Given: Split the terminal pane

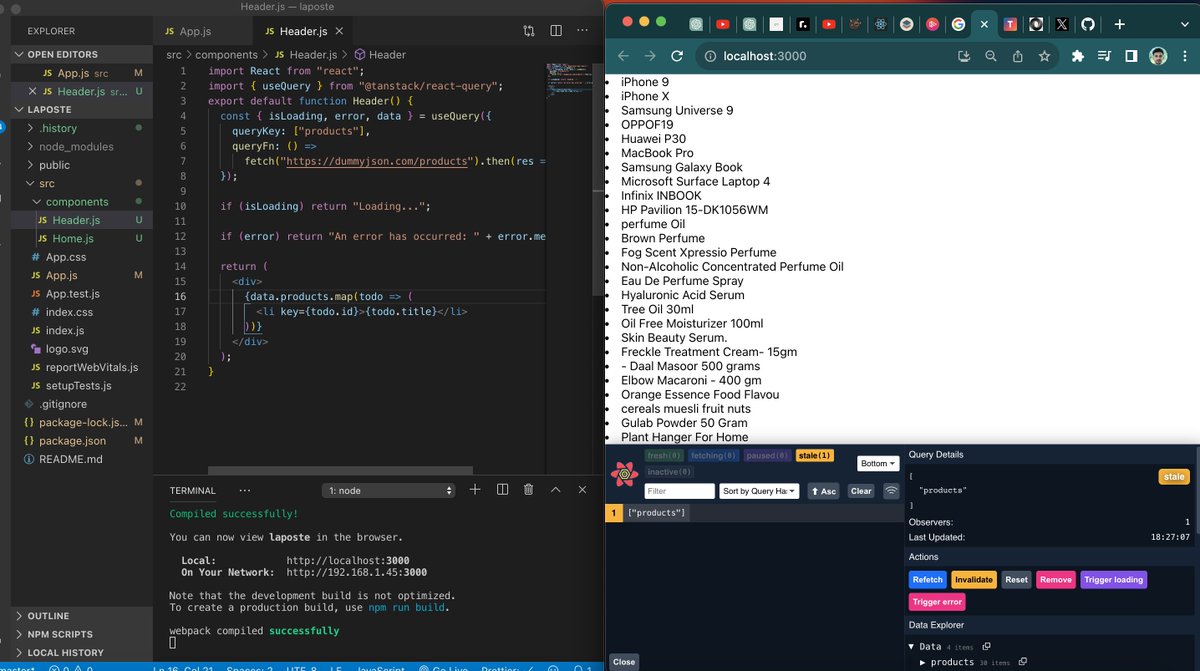Looking at the screenshot, I should pos(502,490).
